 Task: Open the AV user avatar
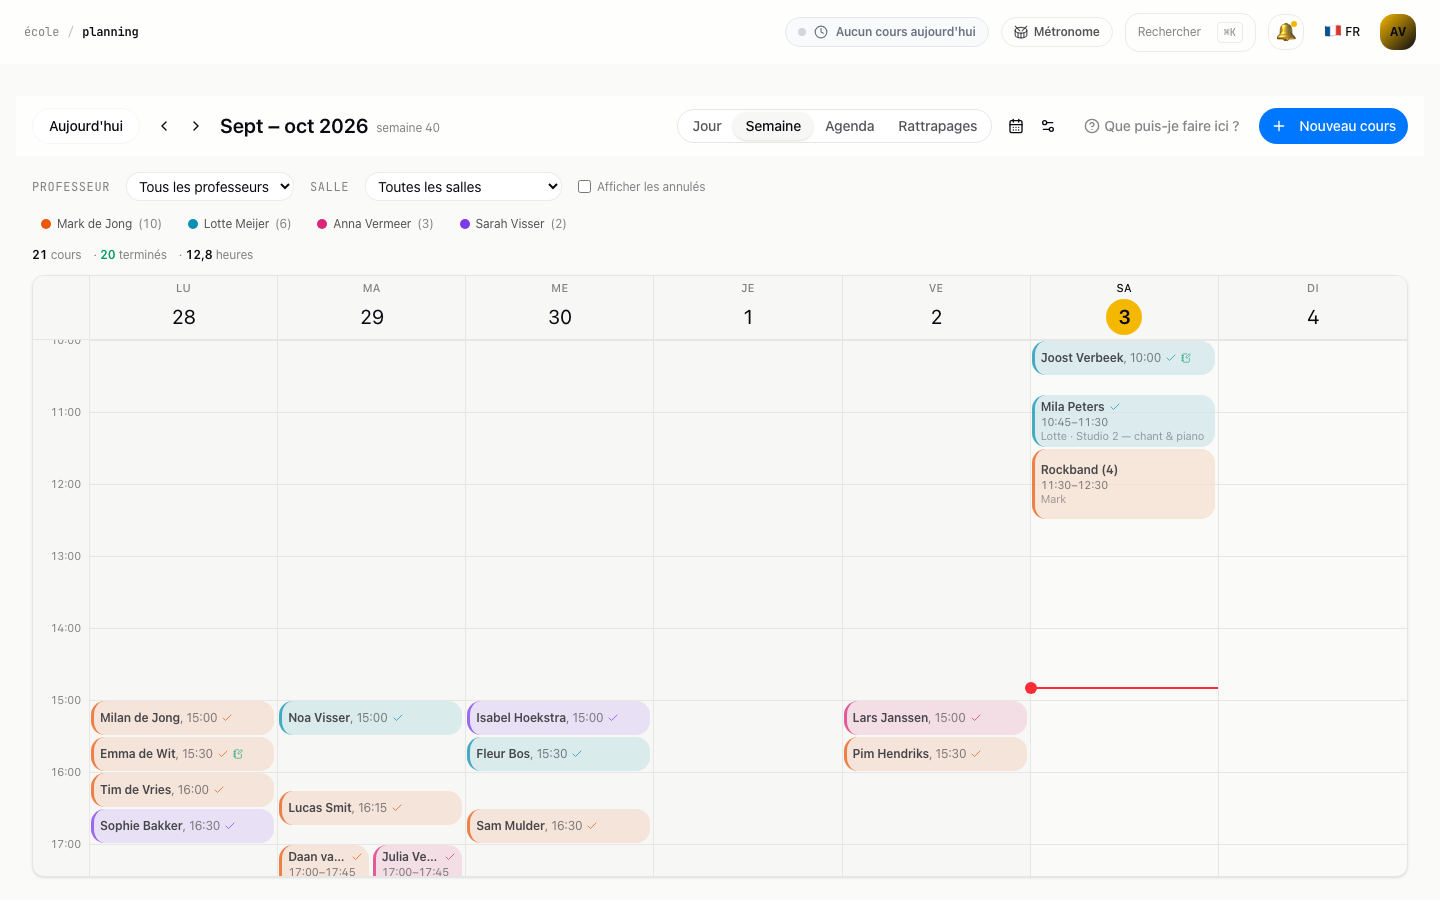pyautogui.click(x=1398, y=32)
